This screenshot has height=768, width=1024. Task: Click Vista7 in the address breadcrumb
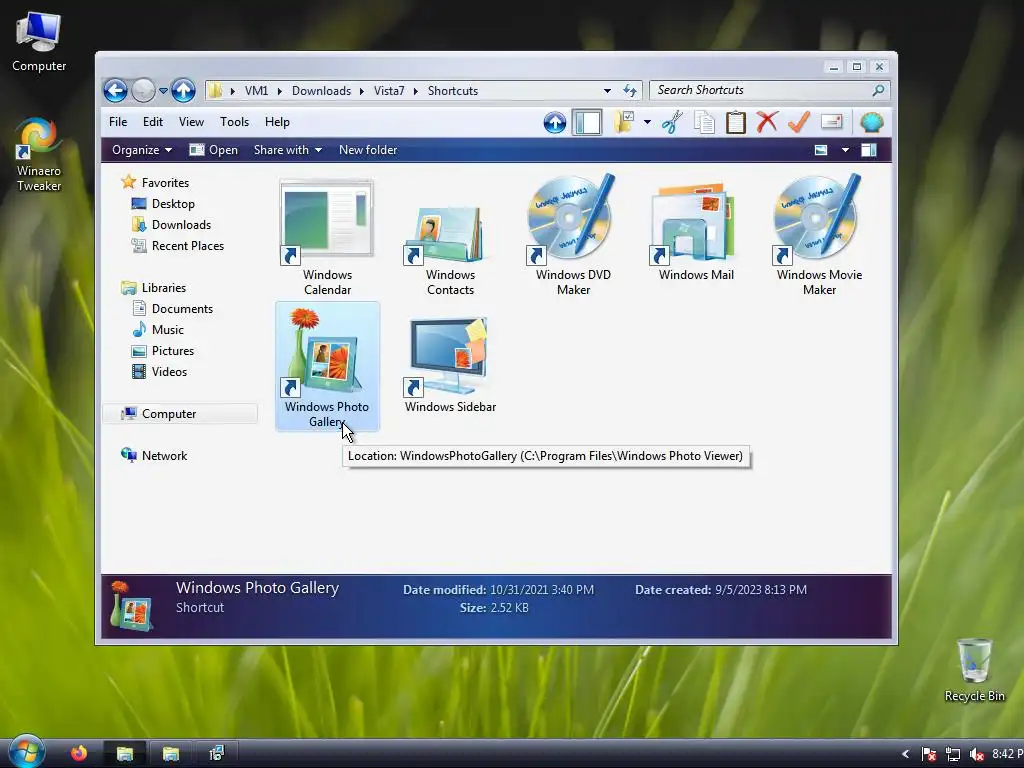pos(389,91)
